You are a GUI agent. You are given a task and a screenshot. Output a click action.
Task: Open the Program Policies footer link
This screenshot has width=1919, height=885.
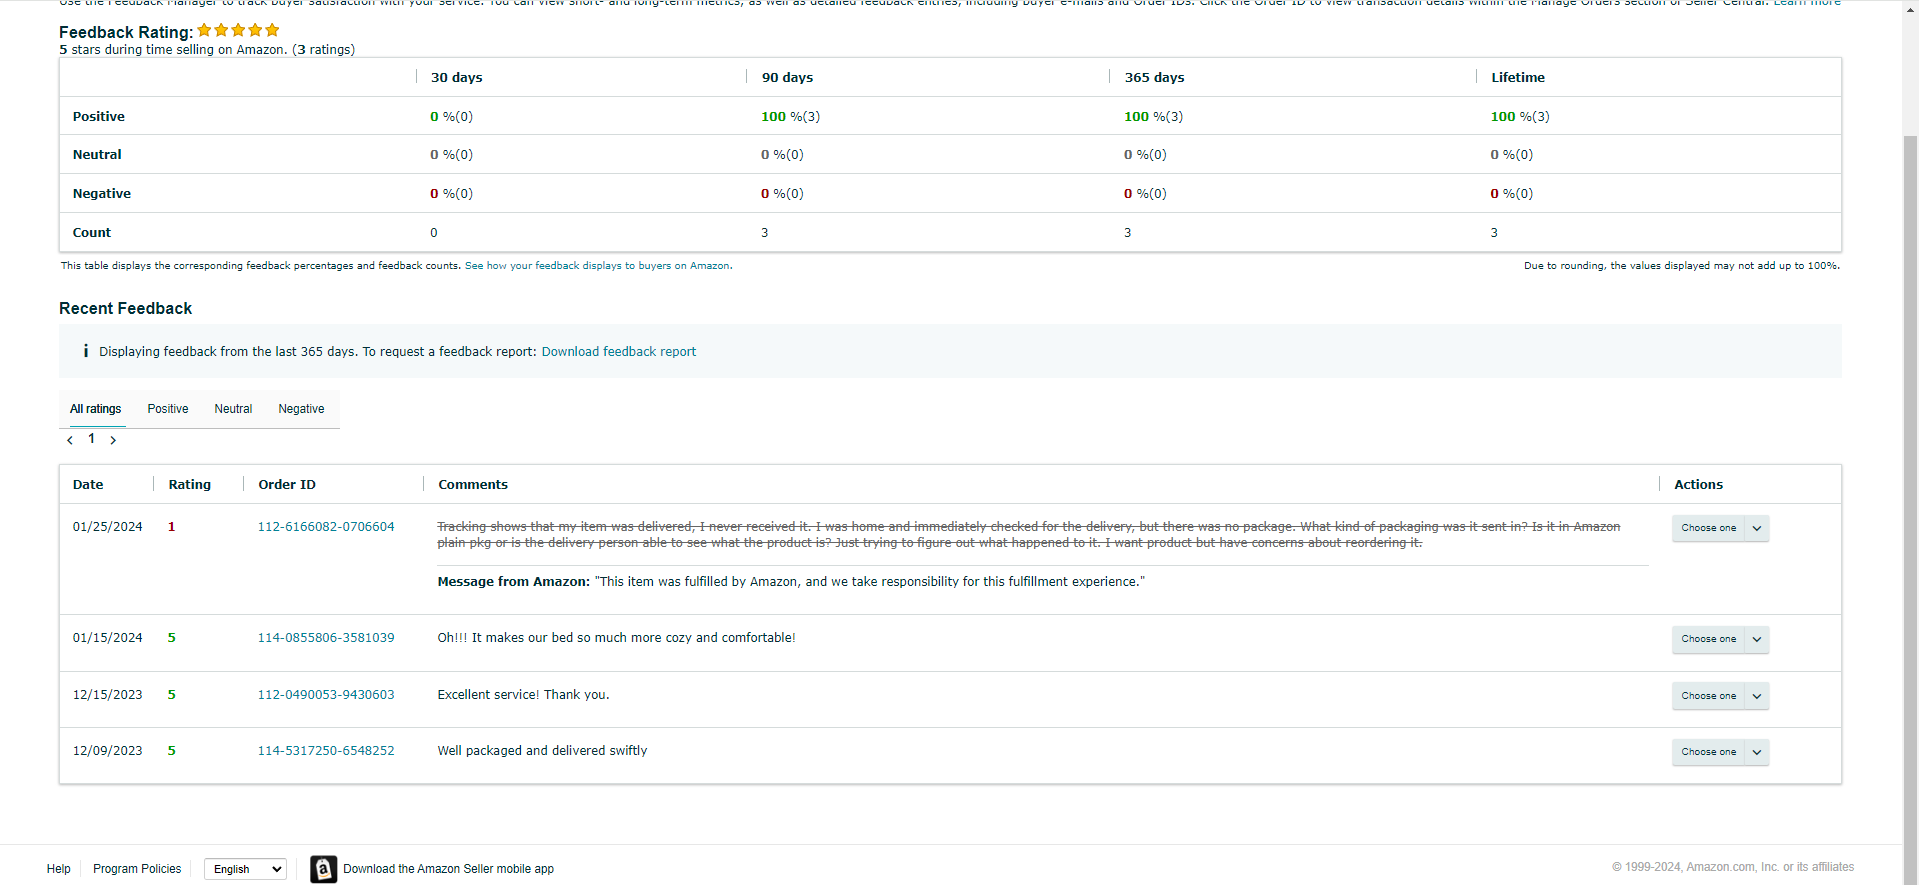[x=137, y=869]
